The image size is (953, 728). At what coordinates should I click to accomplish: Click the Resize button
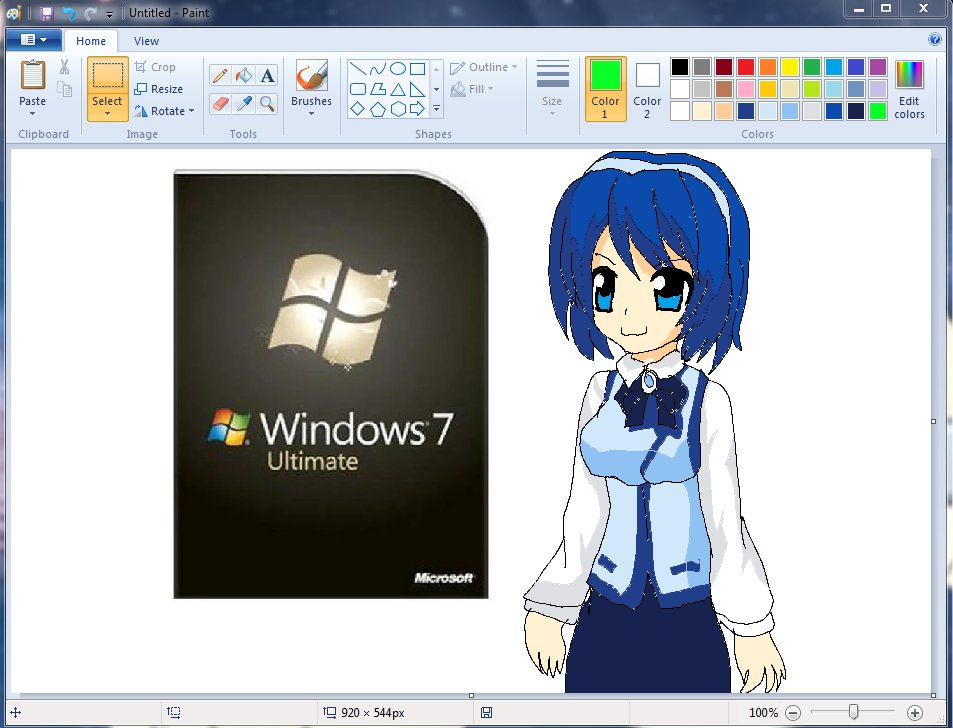(x=159, y=89)
